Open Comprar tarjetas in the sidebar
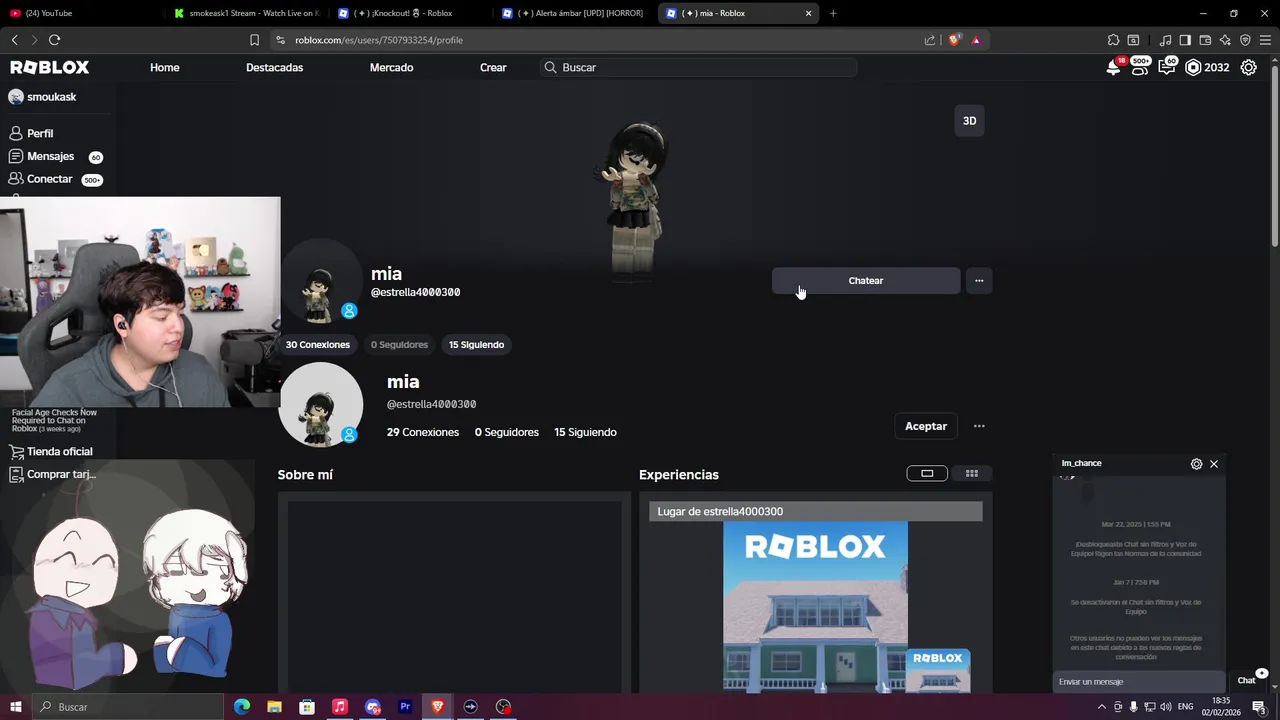1280x720 pixels. pyautogui.click(x=52, y=474)
